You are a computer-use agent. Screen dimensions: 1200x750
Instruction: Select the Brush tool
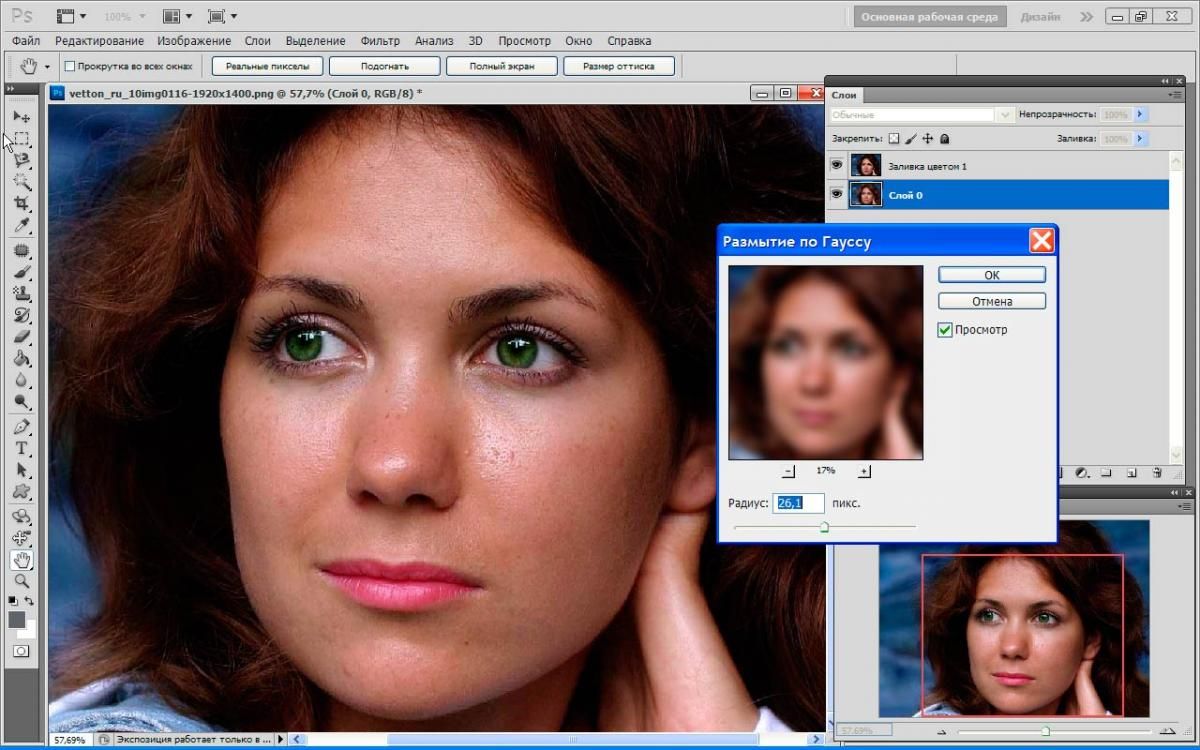[x=21, y=272]
